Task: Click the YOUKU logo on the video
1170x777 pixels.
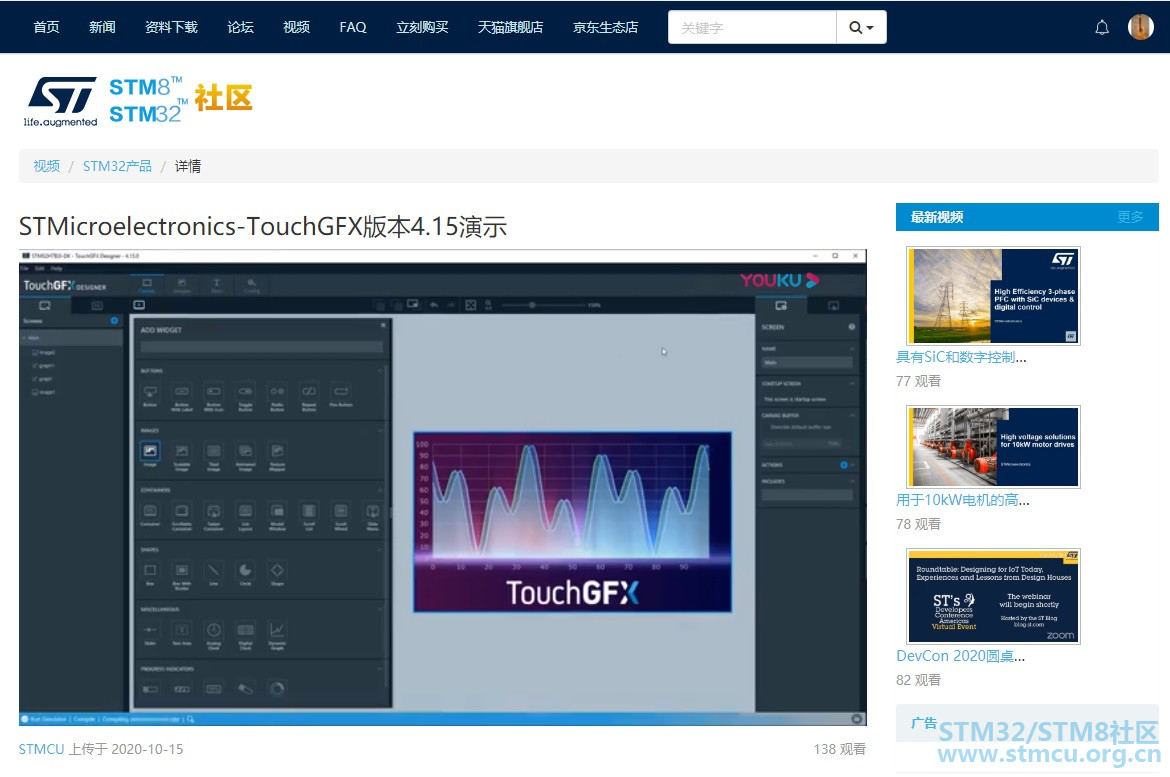Action: [780, 281]
